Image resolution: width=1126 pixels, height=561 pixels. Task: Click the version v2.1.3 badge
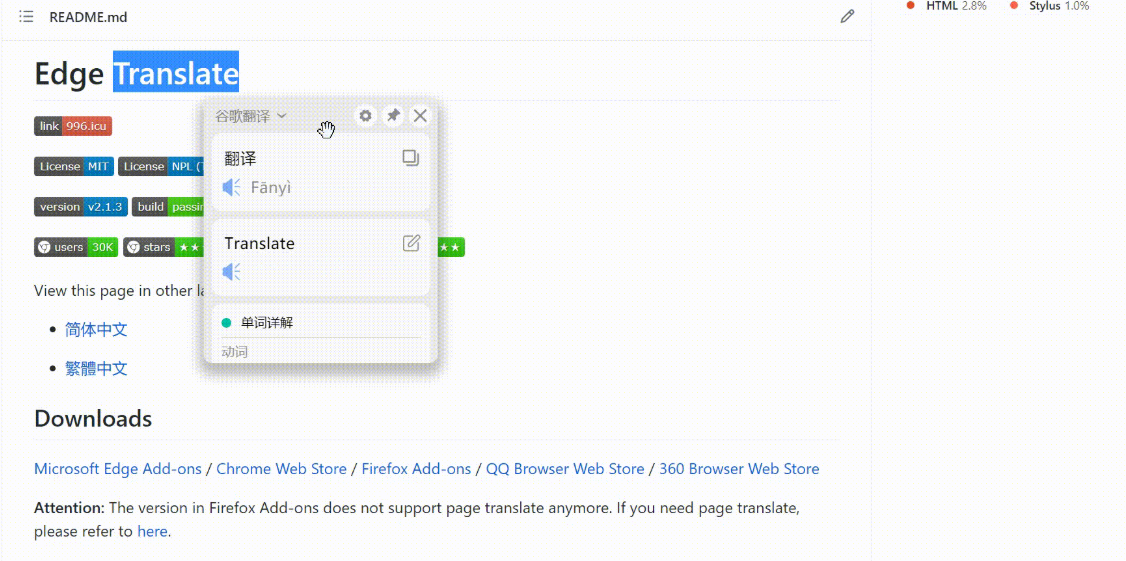(x=81, y=207)
